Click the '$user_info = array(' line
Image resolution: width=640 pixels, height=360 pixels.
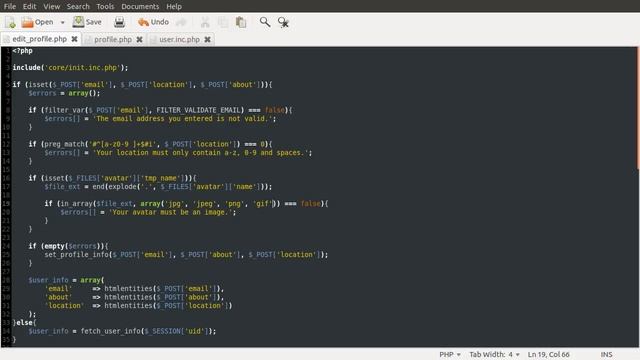pyautogui.click(x=66, y=280)
